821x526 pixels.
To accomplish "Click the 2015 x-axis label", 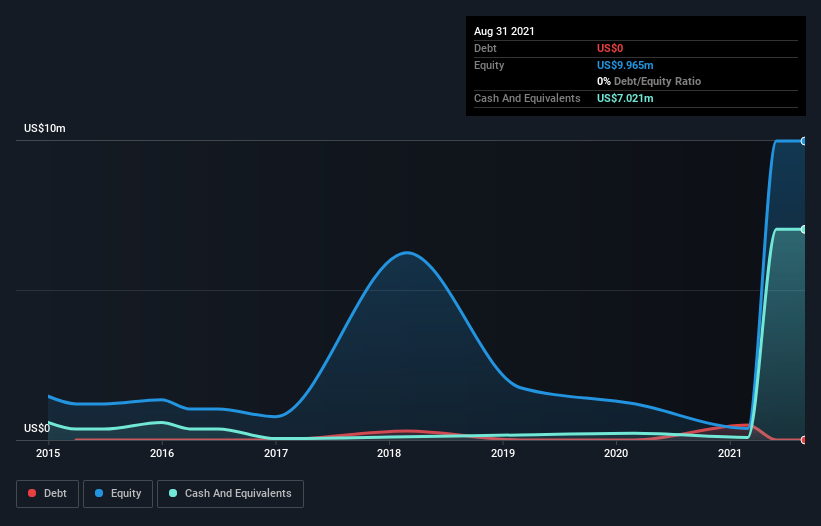I will pos(48,453).
